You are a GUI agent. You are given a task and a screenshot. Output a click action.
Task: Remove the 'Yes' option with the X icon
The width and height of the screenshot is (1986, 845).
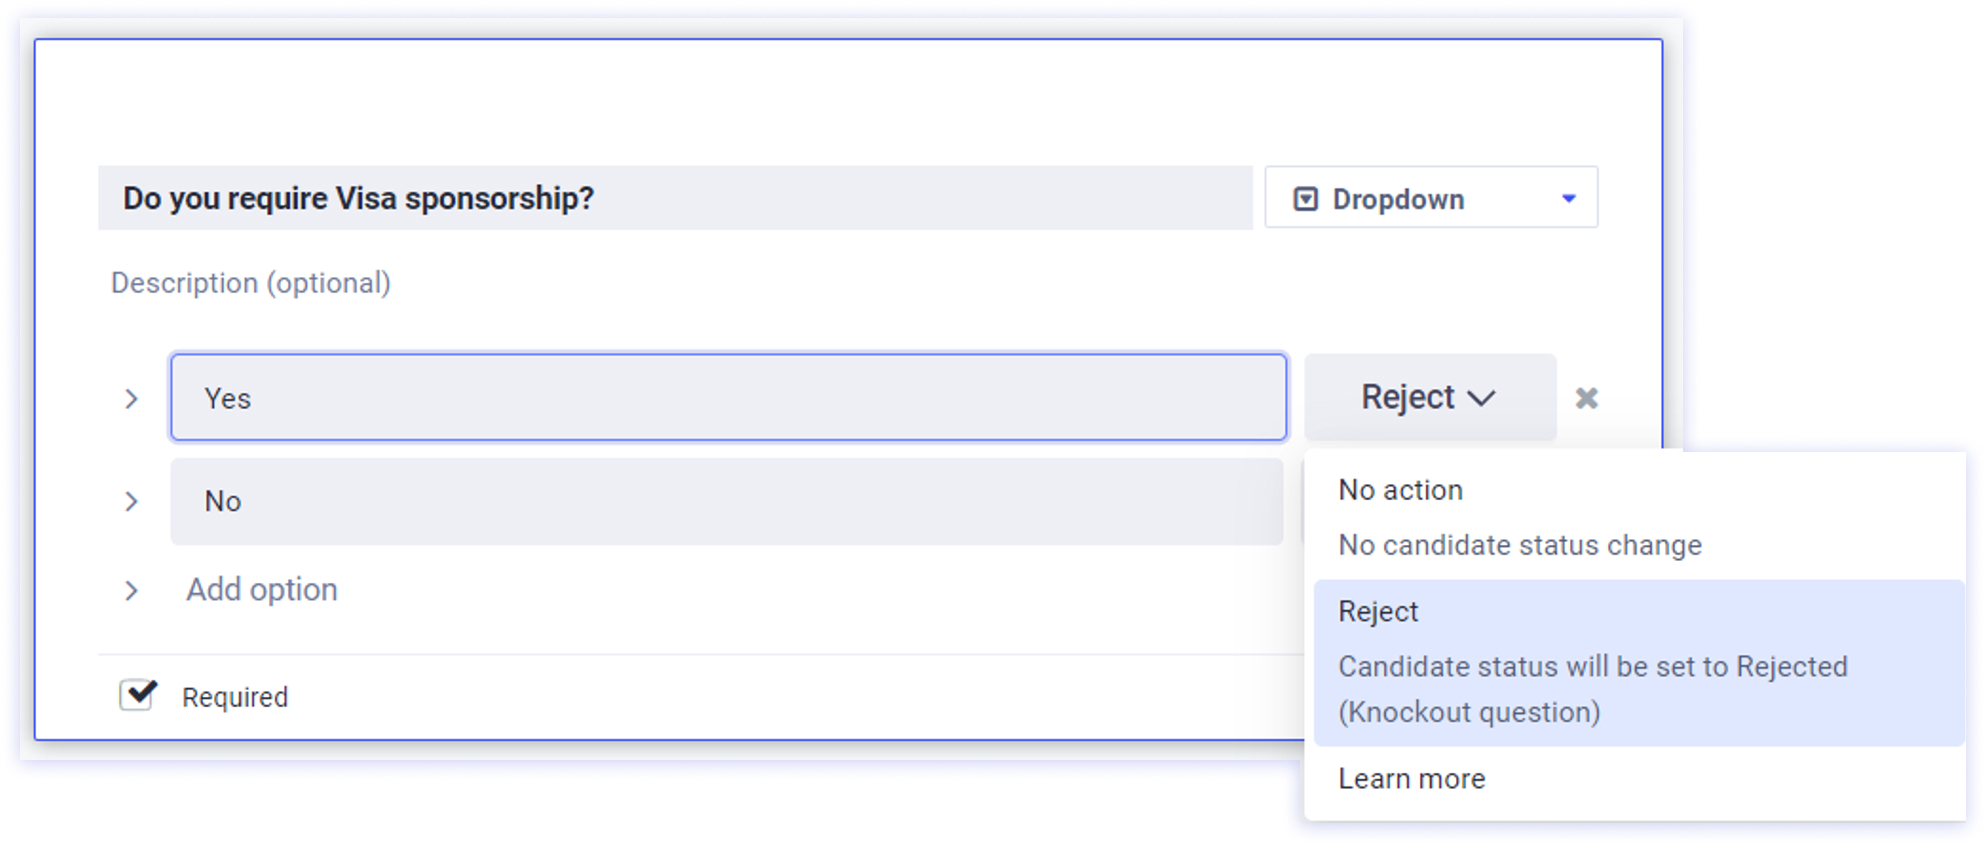tap(1586, 398)
